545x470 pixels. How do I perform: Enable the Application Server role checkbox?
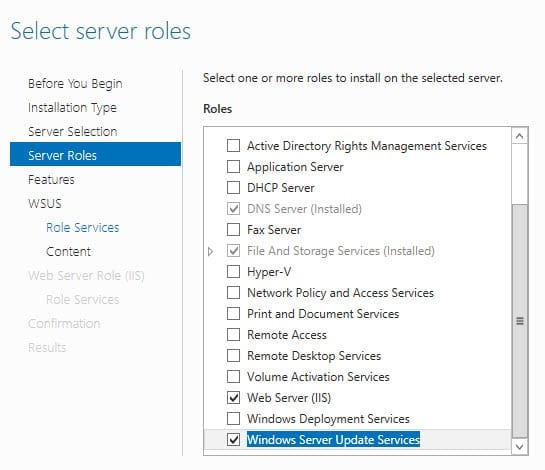[x=233, y=167]
